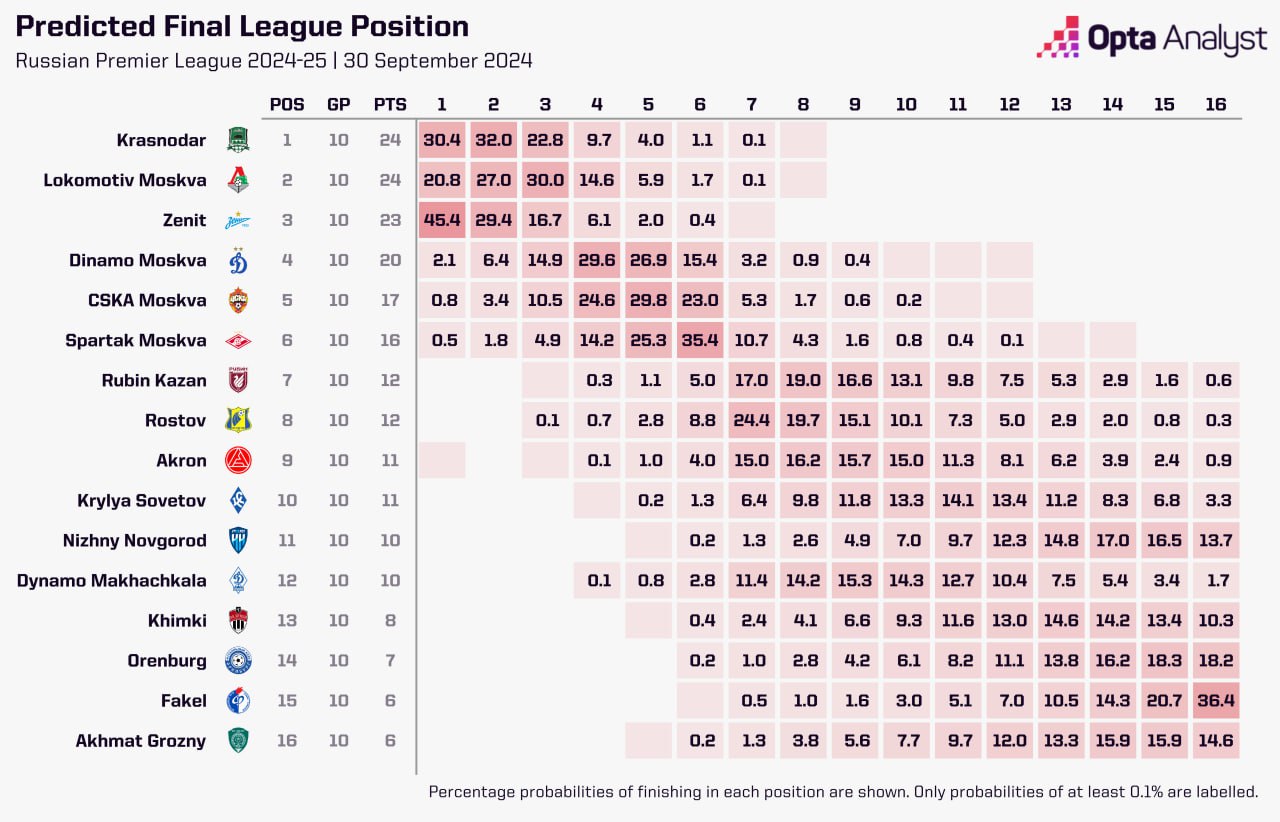Click the Lokomotiv Moskva club crest
Screen dimensions: 1280x822
click(238, 180)
